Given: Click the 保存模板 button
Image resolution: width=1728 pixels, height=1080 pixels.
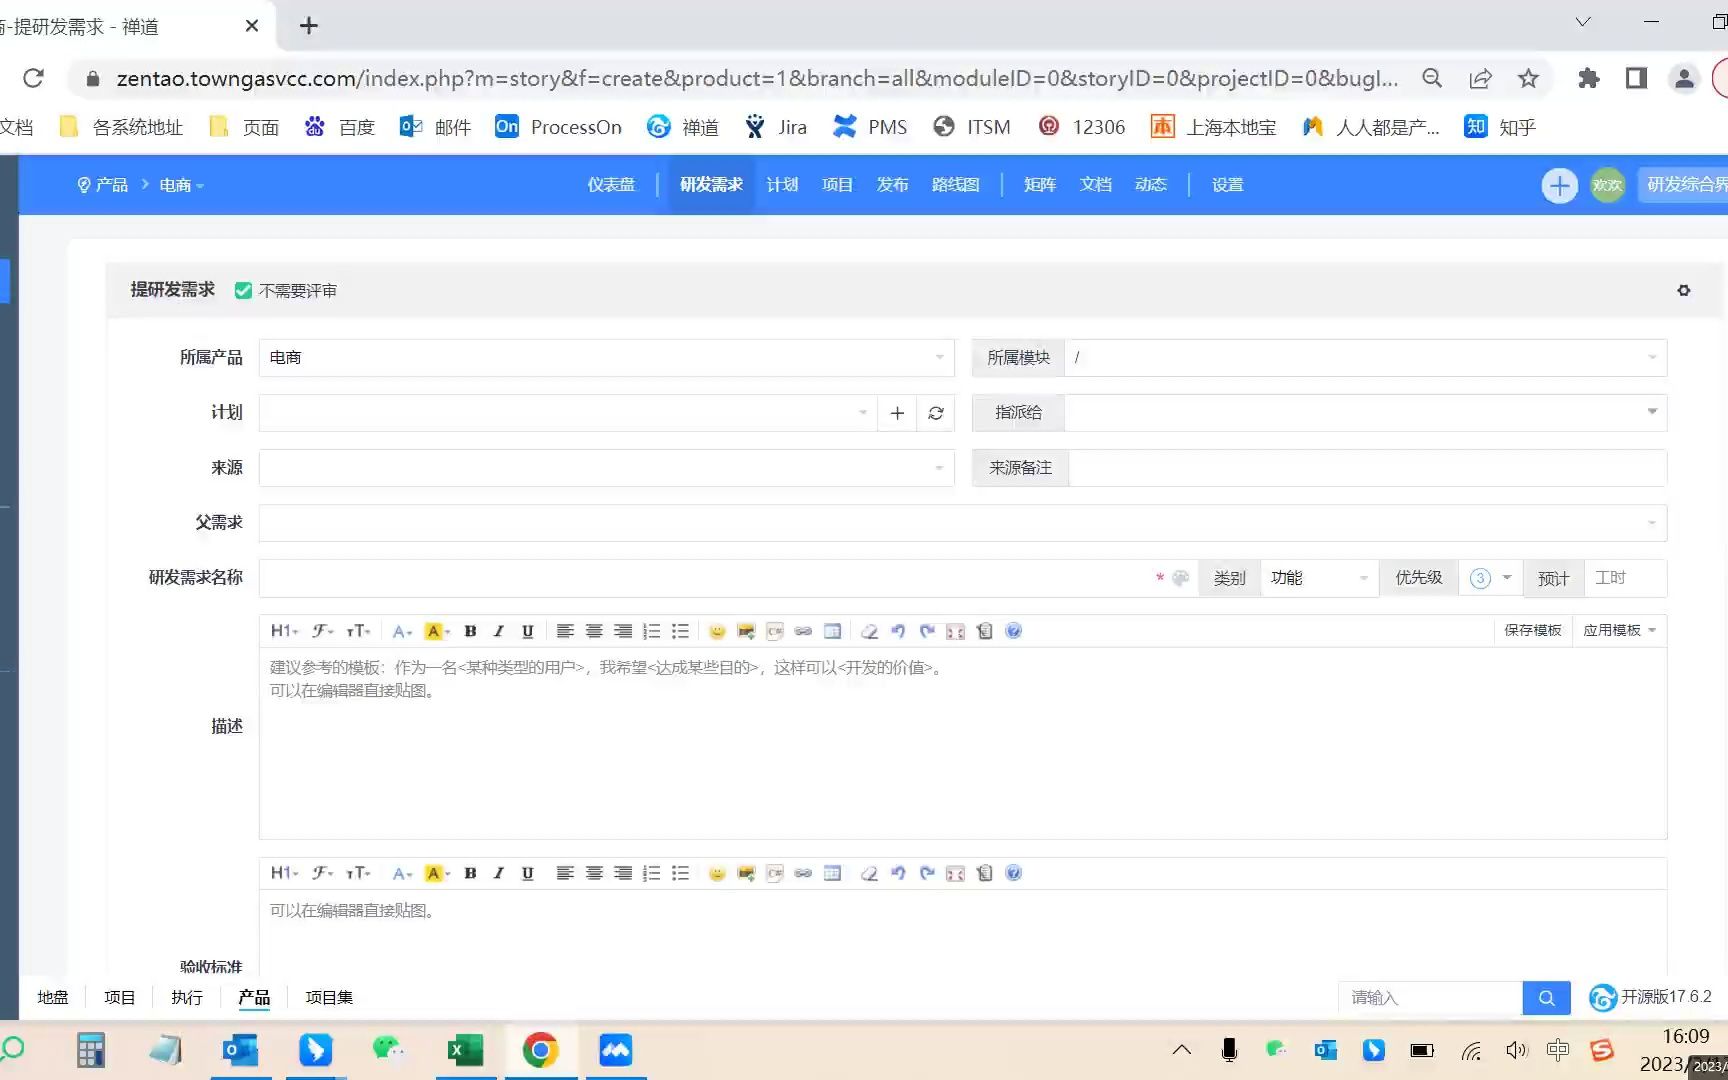Looking at the screenshot, I should click(1532, 630).
